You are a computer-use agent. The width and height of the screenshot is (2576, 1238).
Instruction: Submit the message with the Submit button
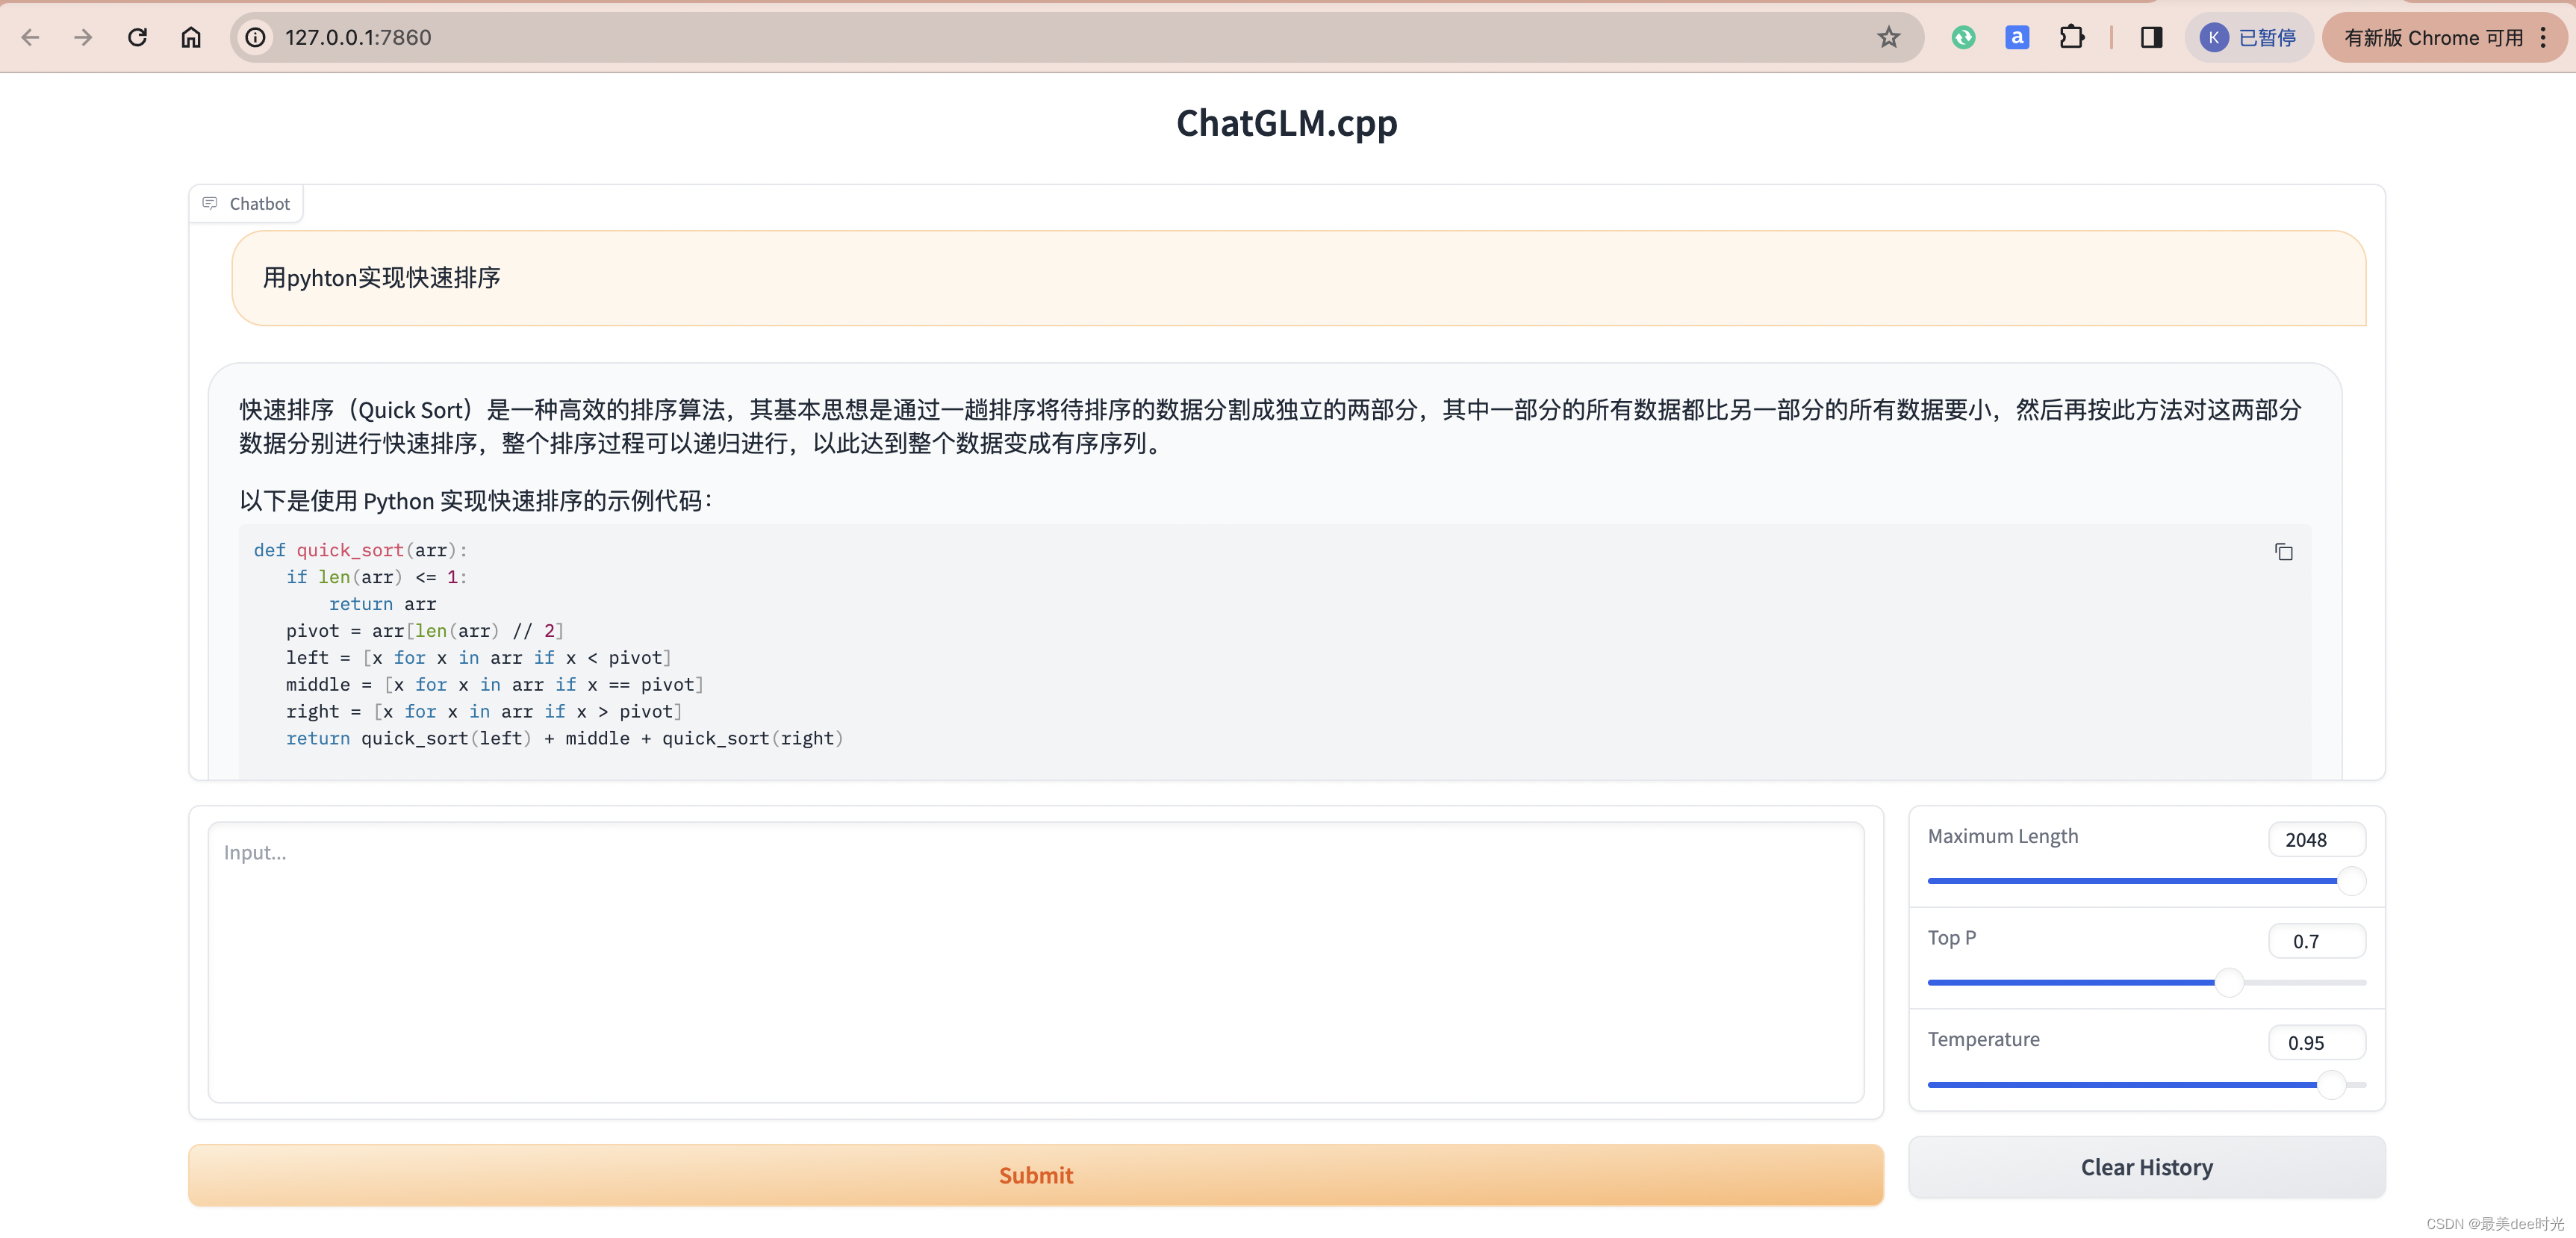(x=1035, y=1175)
